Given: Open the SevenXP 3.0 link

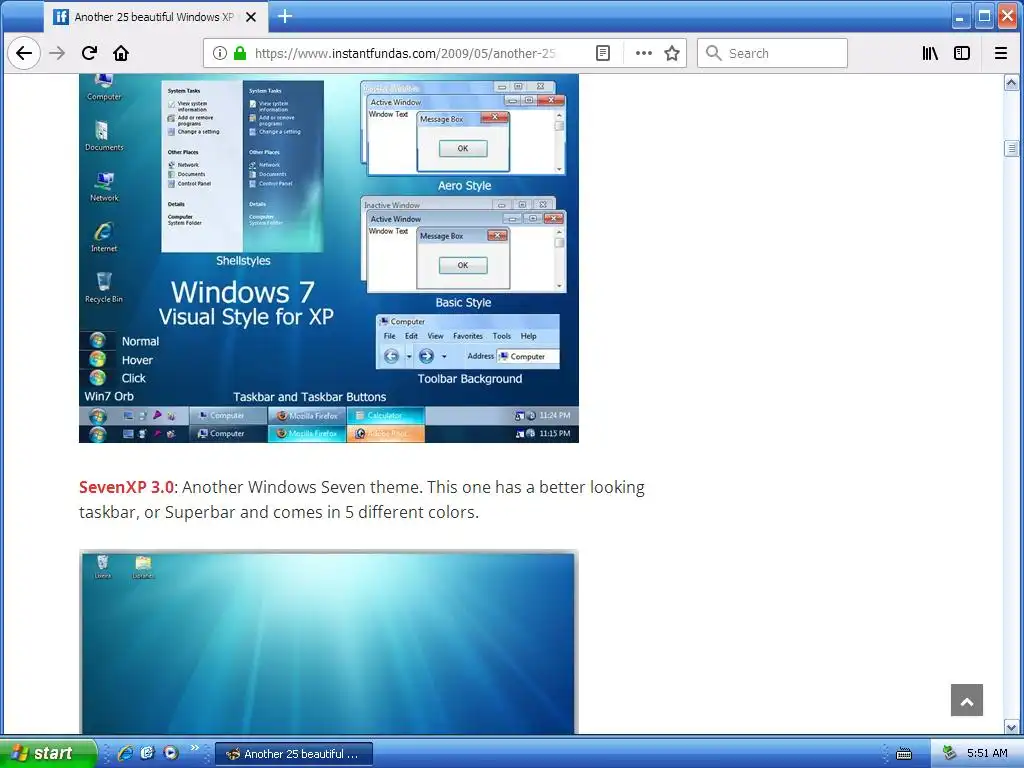Looking at the screenshot, I should pyautogui.click(x=126, y=487).
